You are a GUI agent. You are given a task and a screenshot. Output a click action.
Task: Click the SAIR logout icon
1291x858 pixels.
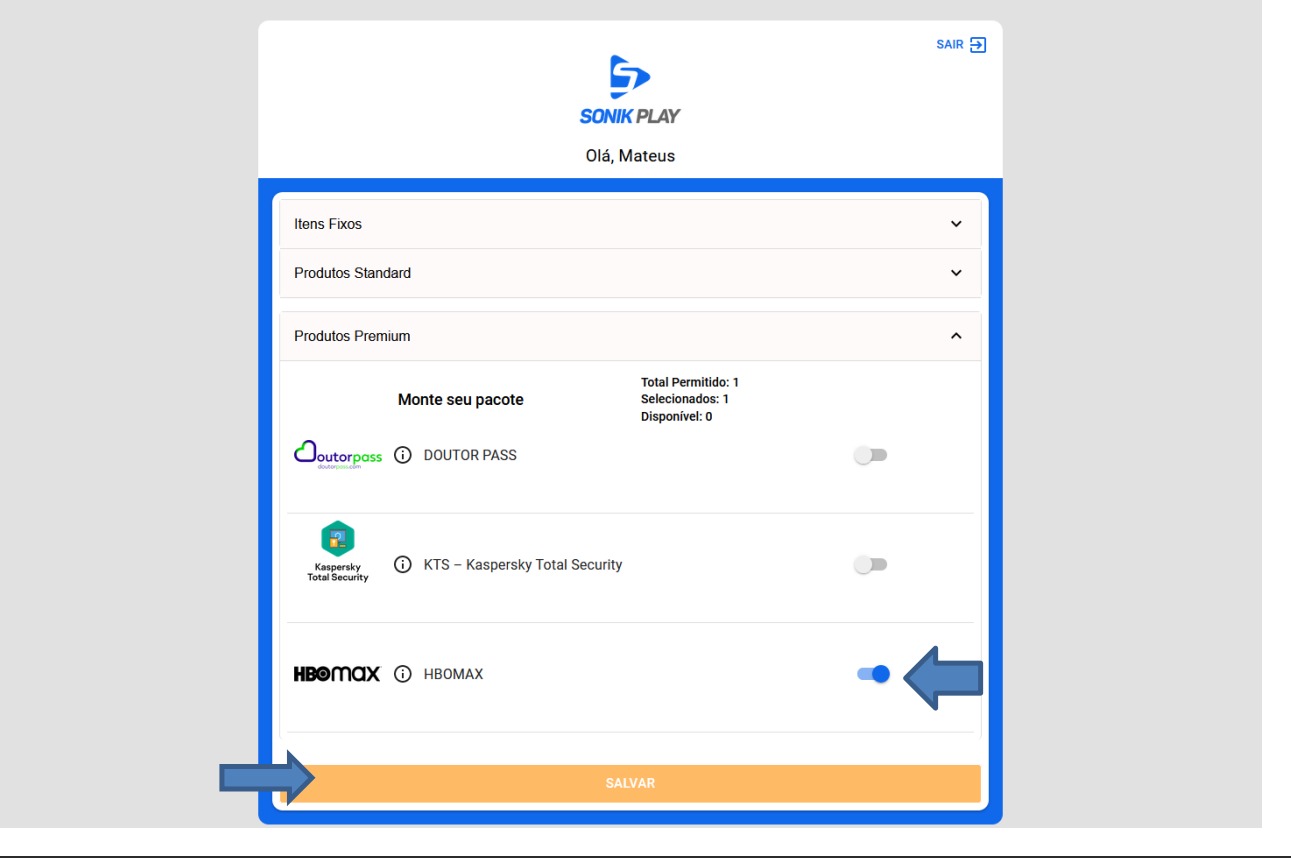tap(978, 45)
